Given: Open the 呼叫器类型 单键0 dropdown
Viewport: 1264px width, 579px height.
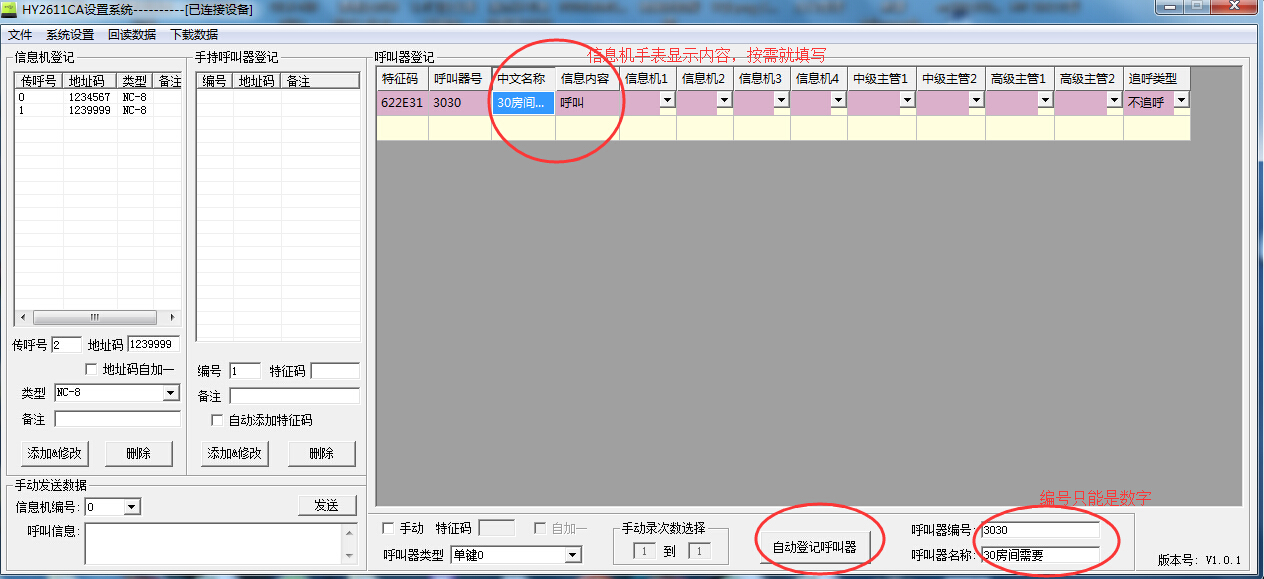Looking at the screenshot, I should pyautogui.click(x=573, y=555).
